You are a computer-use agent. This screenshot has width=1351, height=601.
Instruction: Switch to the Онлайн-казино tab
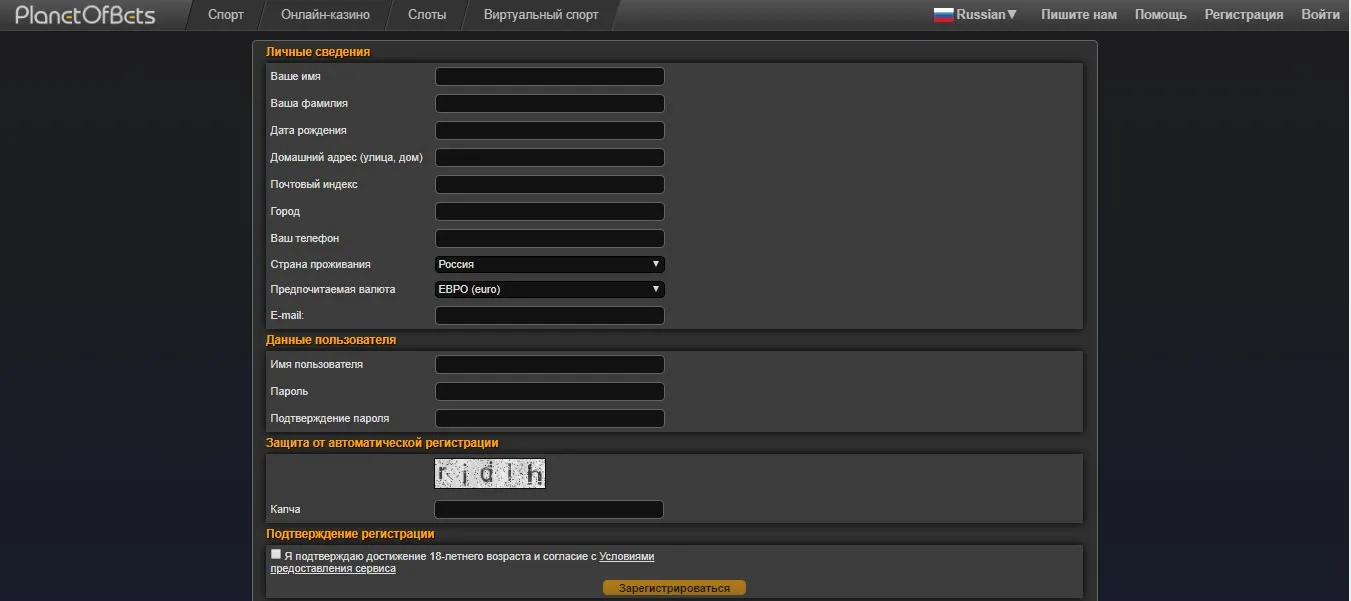coord(325,15)
